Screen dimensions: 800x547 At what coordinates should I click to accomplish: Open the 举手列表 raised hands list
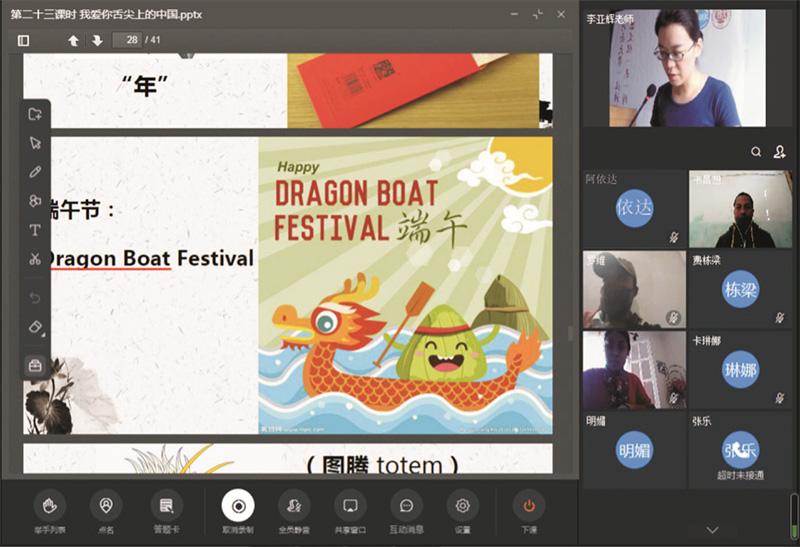click(x=48, y=506)
